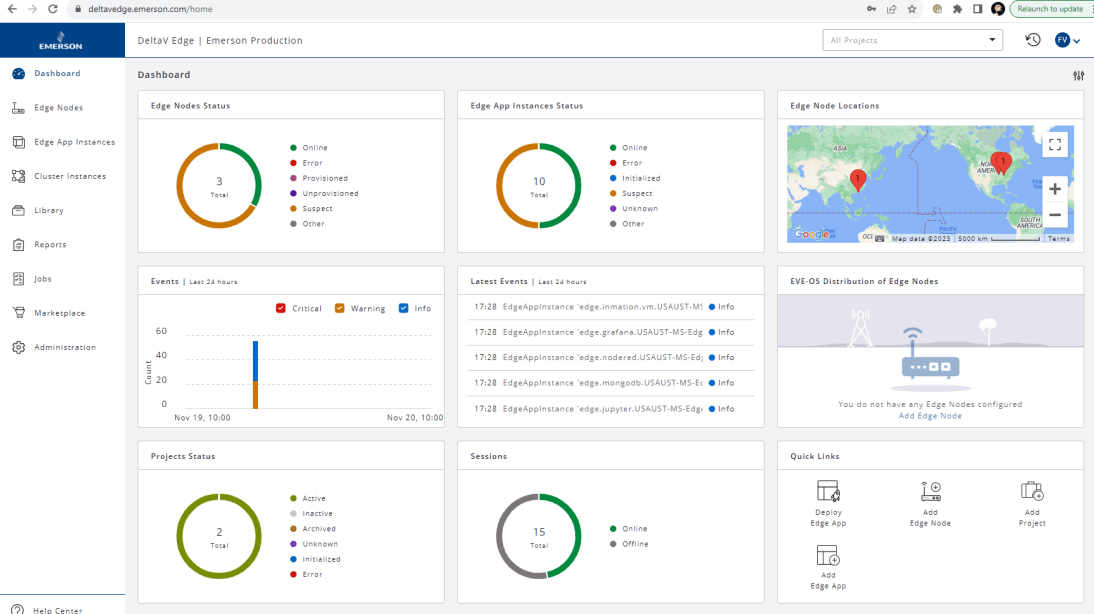Select Administration in the navigation menu
Viewport: 1094px width, 614px height.
point(17,347)
